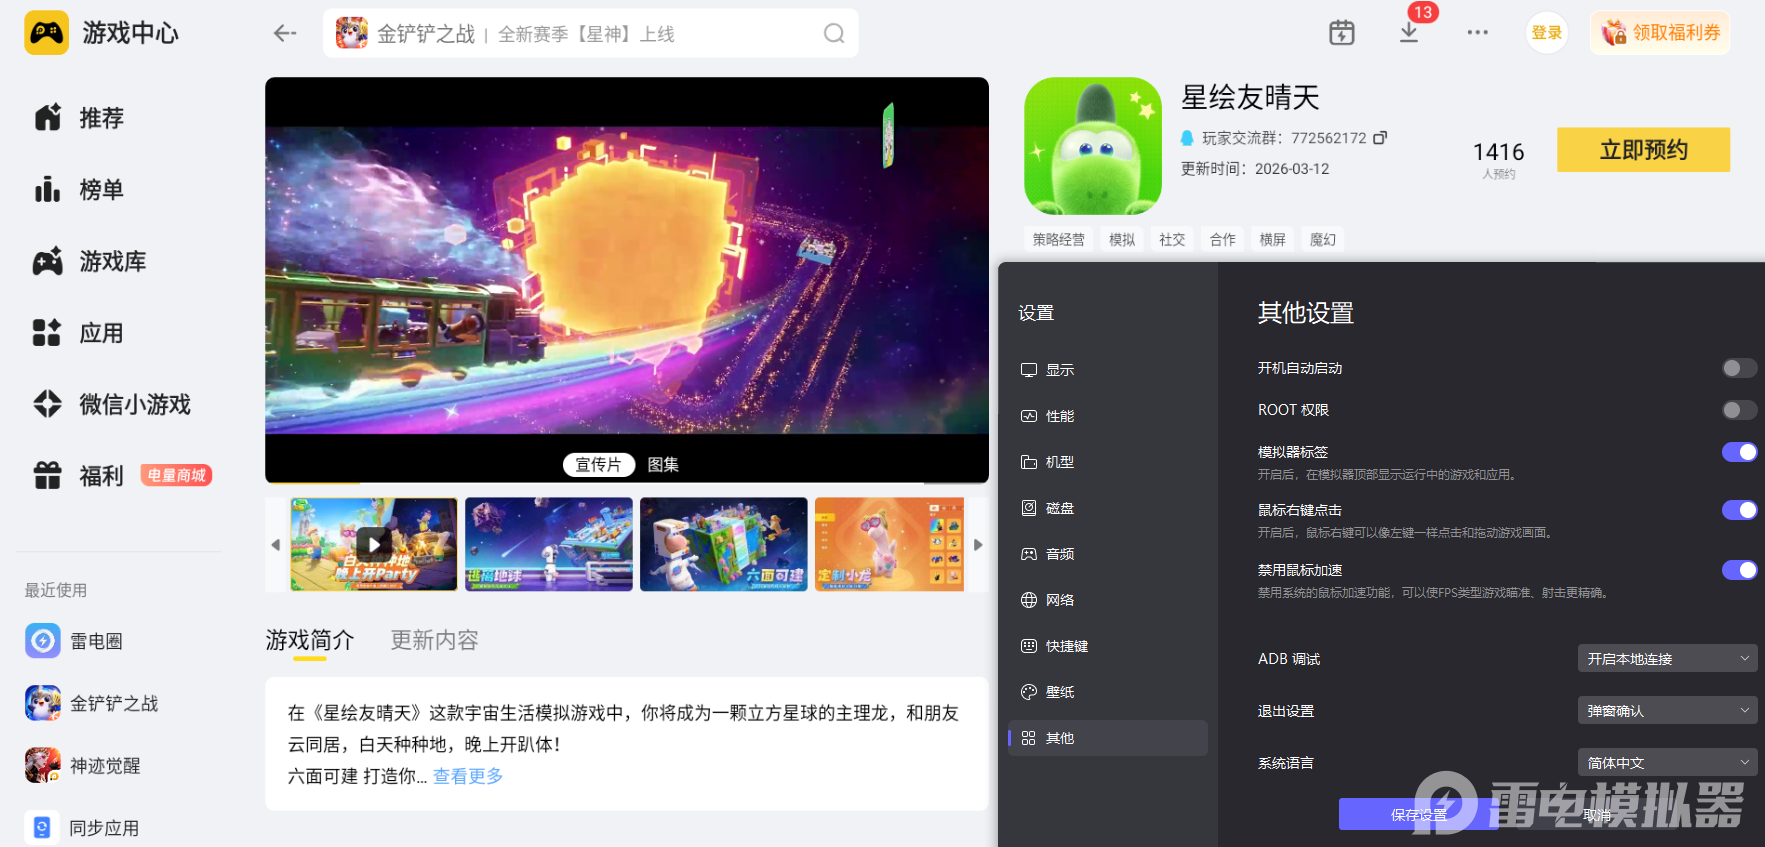Switch to 宣传片 trailer tab
This screenshot has width=1765, height=847.
599,464
